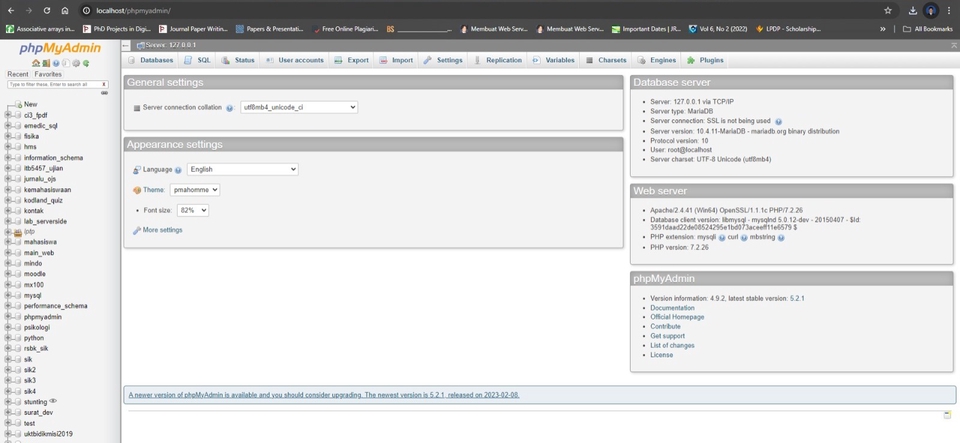Open the Variables tab

point(553,60)
